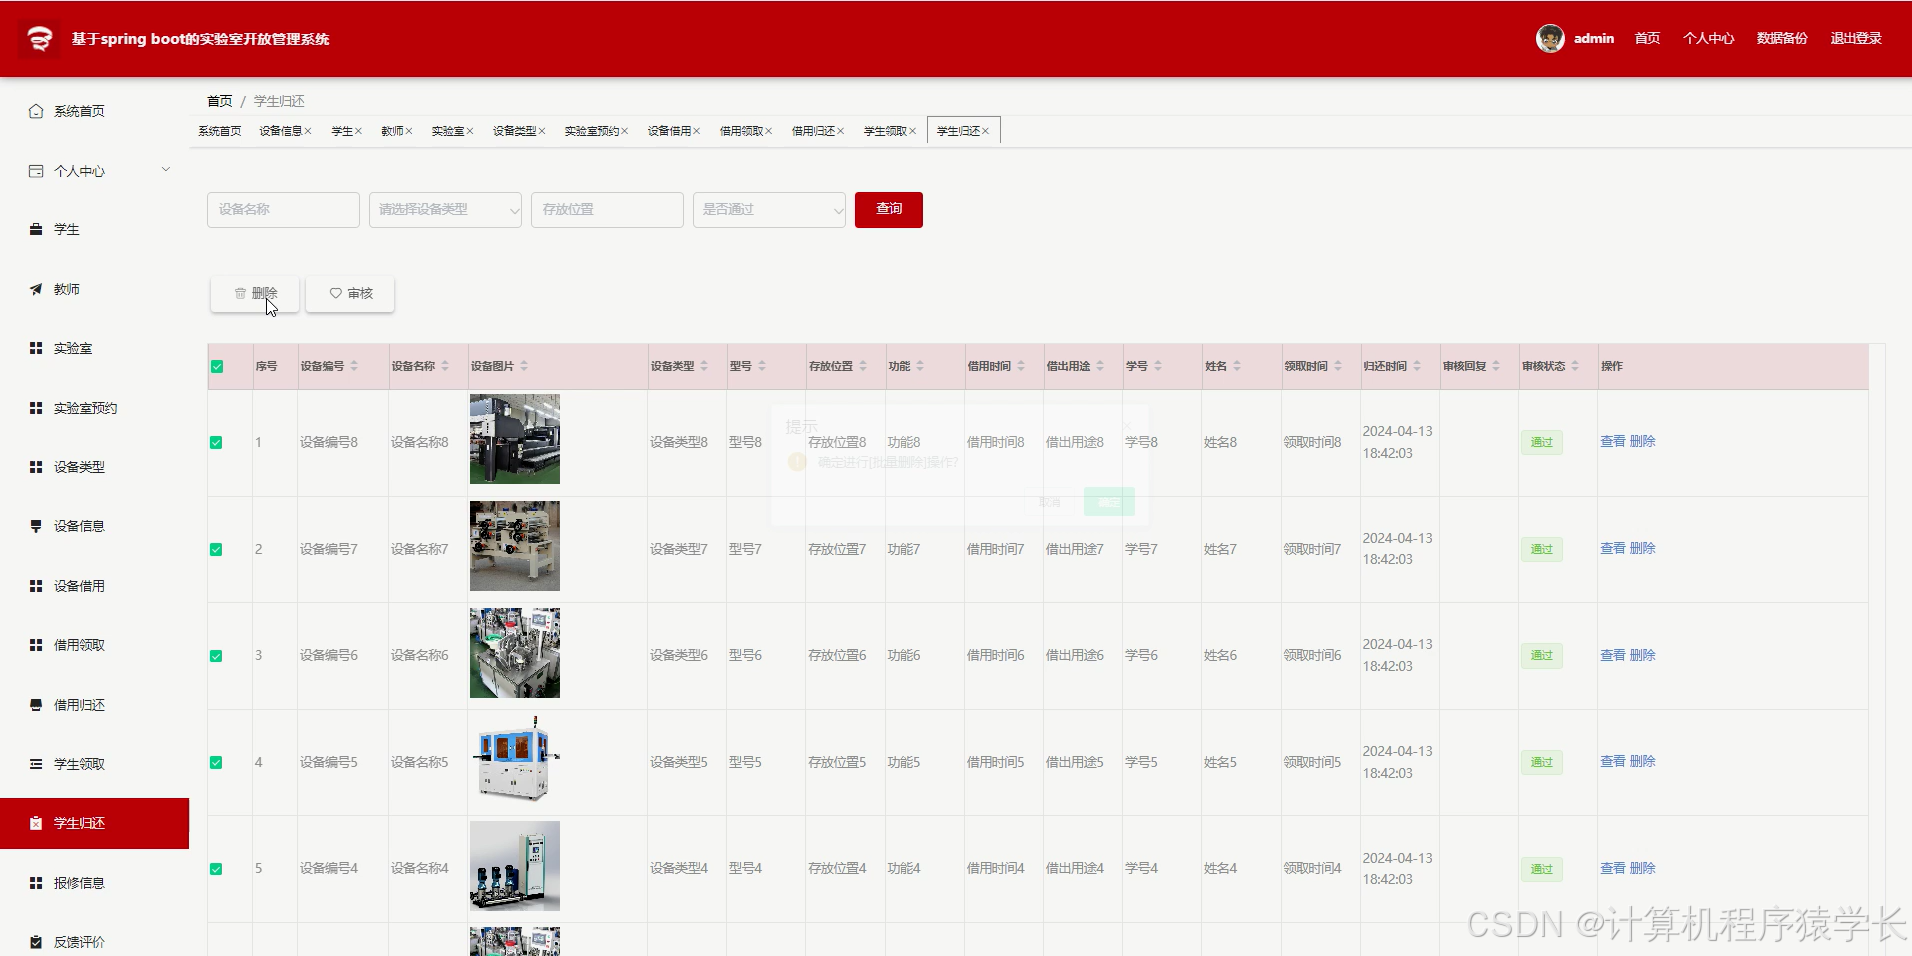Click the trash icon on 删除 button
1912x956 pixels.
(240, 293)
